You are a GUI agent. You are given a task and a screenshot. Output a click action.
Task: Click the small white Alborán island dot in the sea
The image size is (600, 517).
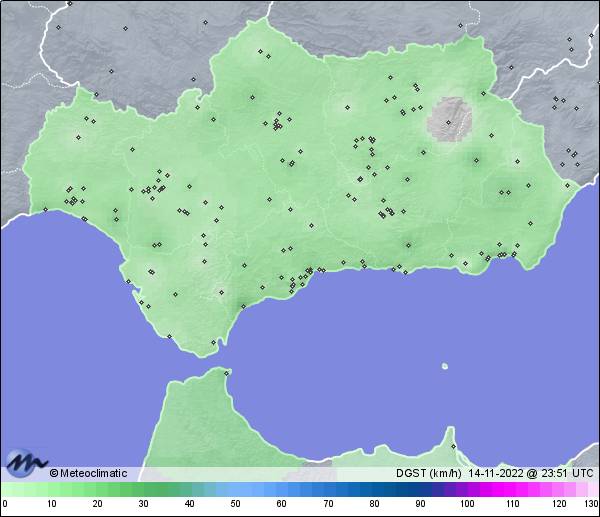[445, 366]
